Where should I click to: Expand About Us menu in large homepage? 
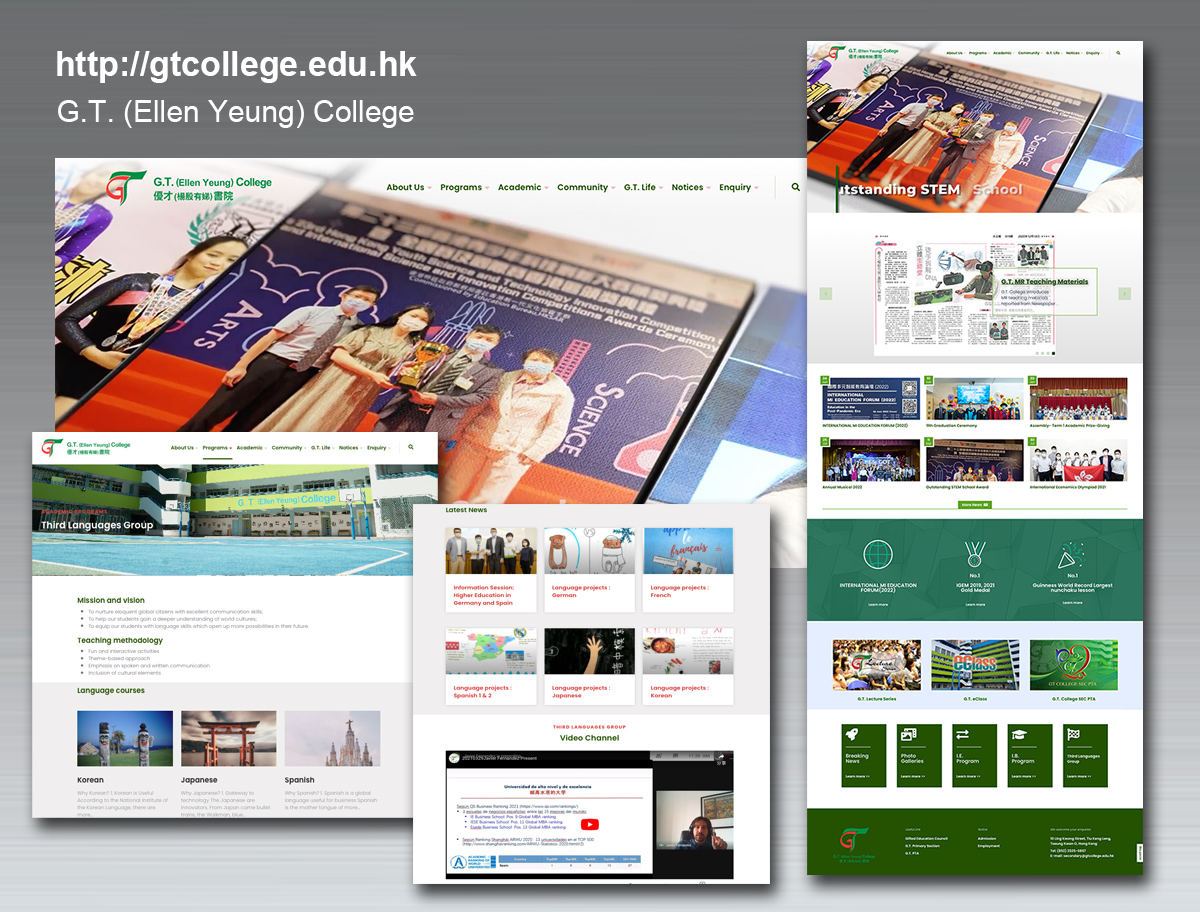tap(409, 187)
